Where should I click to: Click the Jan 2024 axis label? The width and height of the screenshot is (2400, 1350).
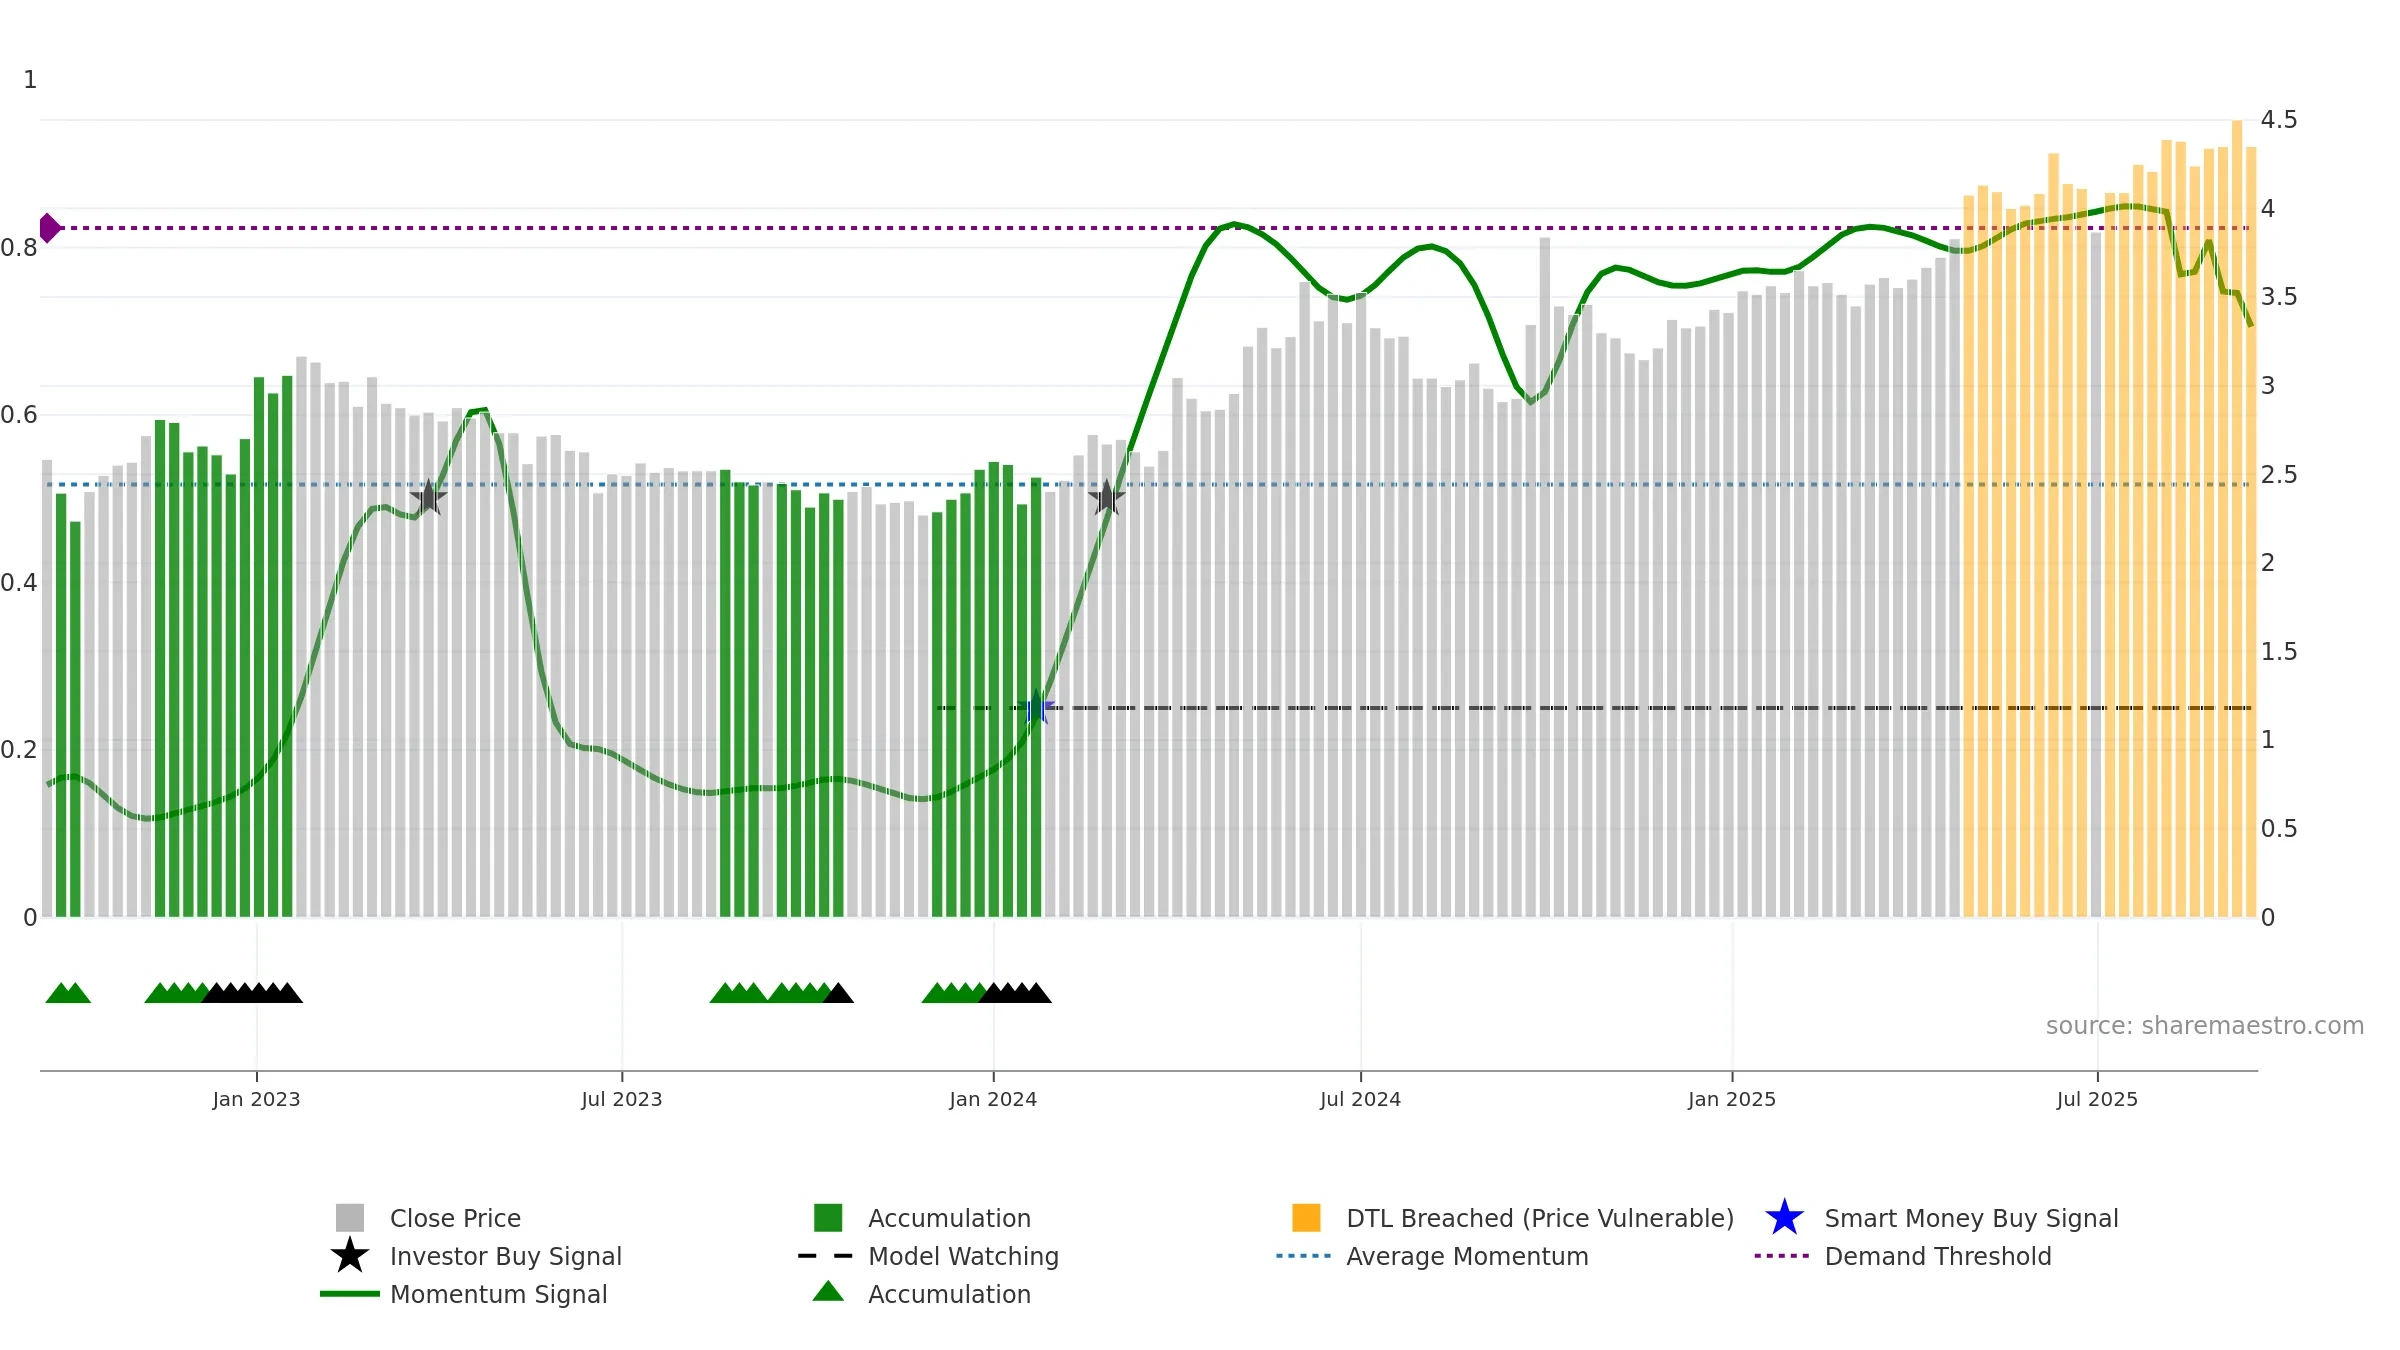pyautogui.click(x=993, y=1099)
